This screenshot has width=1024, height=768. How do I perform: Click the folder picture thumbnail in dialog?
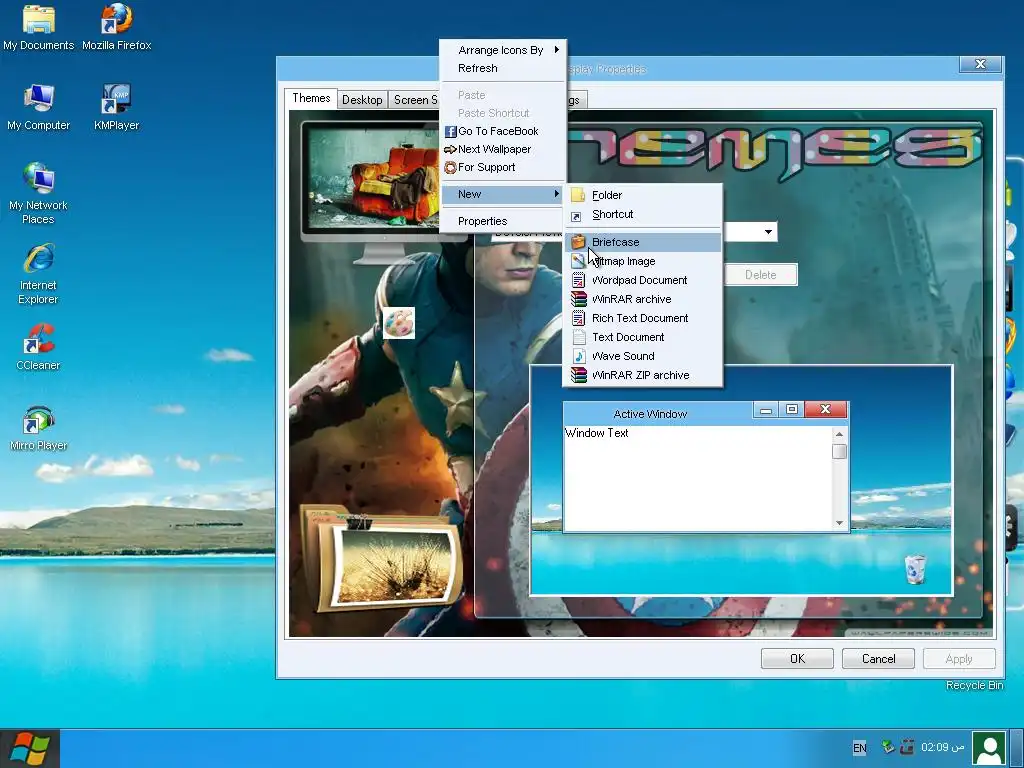click(x=382, y=558)
